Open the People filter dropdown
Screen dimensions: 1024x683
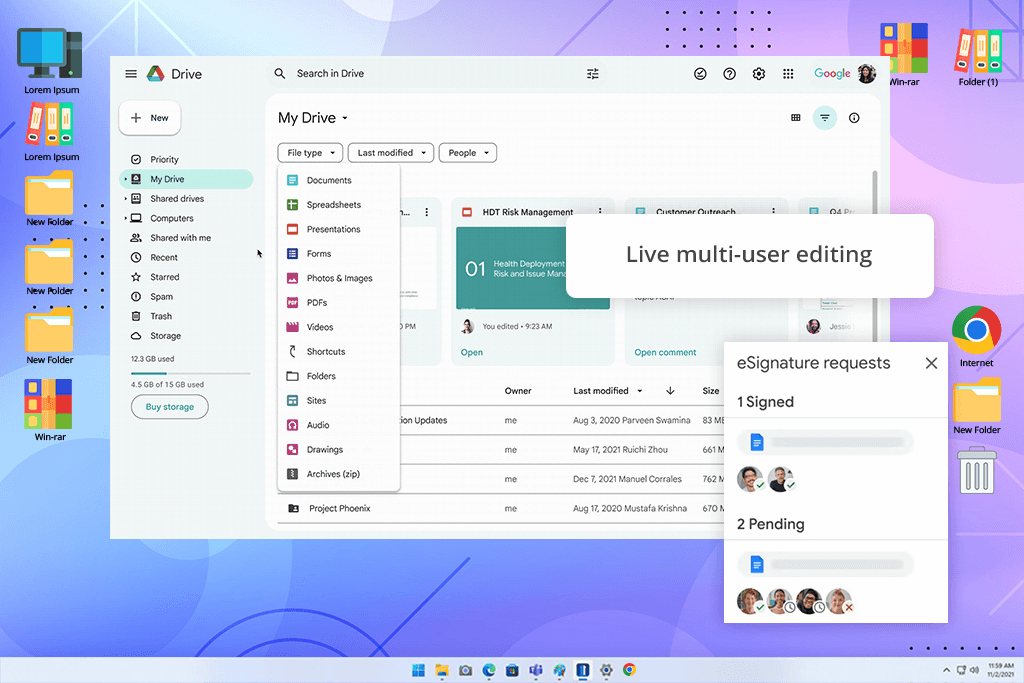click(468, 153)
